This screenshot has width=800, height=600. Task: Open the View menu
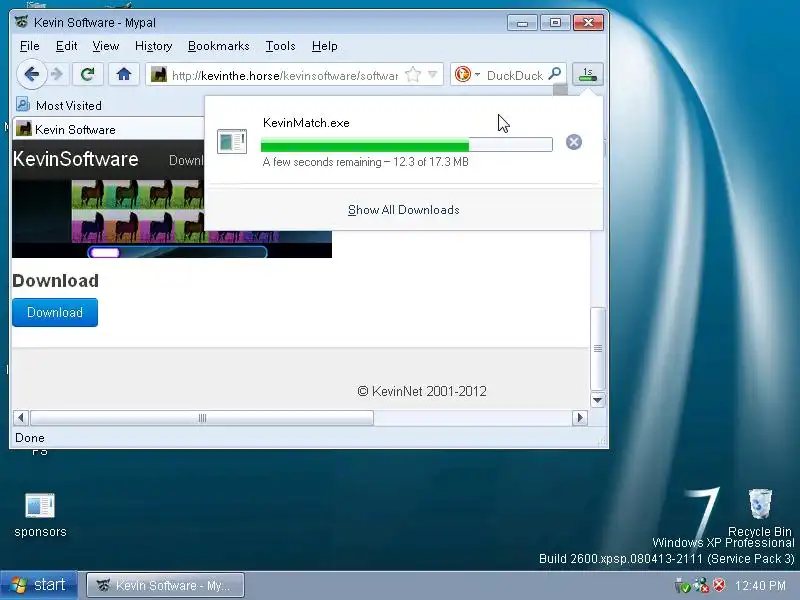click(106, 46)
